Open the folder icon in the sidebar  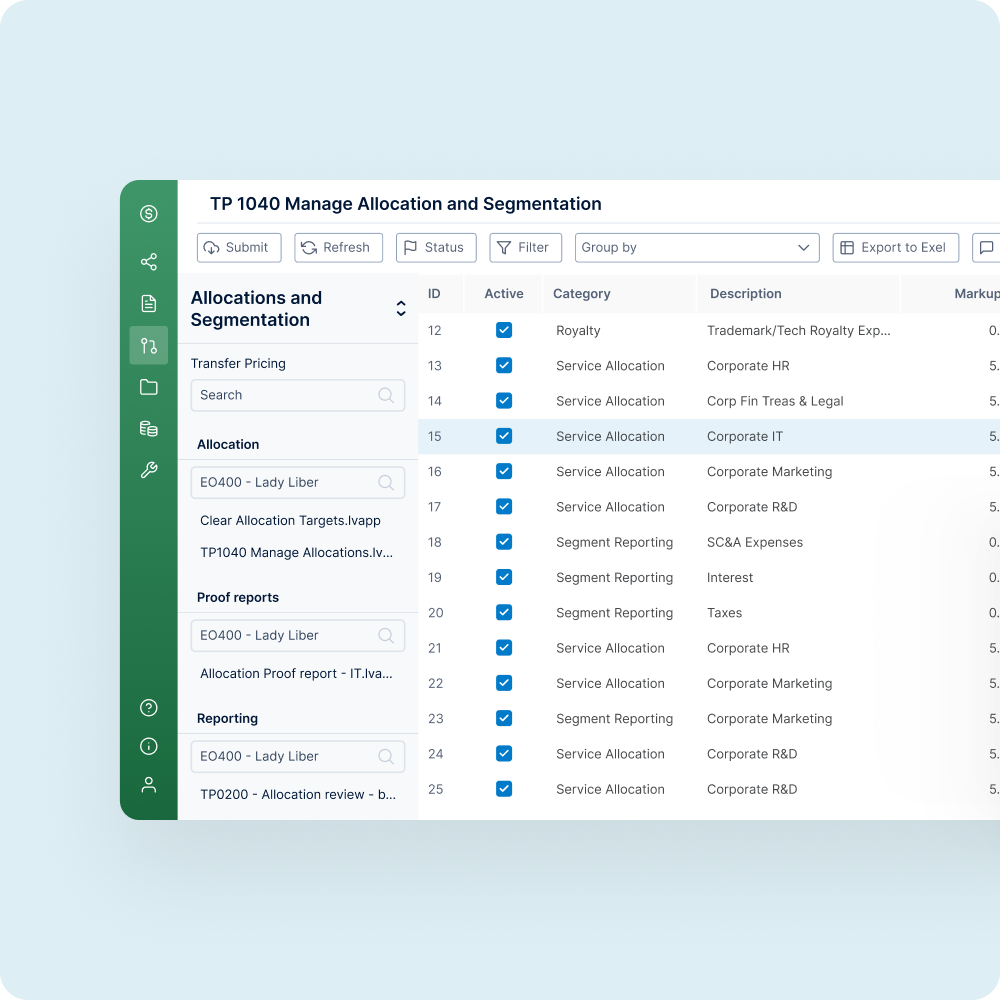coord(149,387)
